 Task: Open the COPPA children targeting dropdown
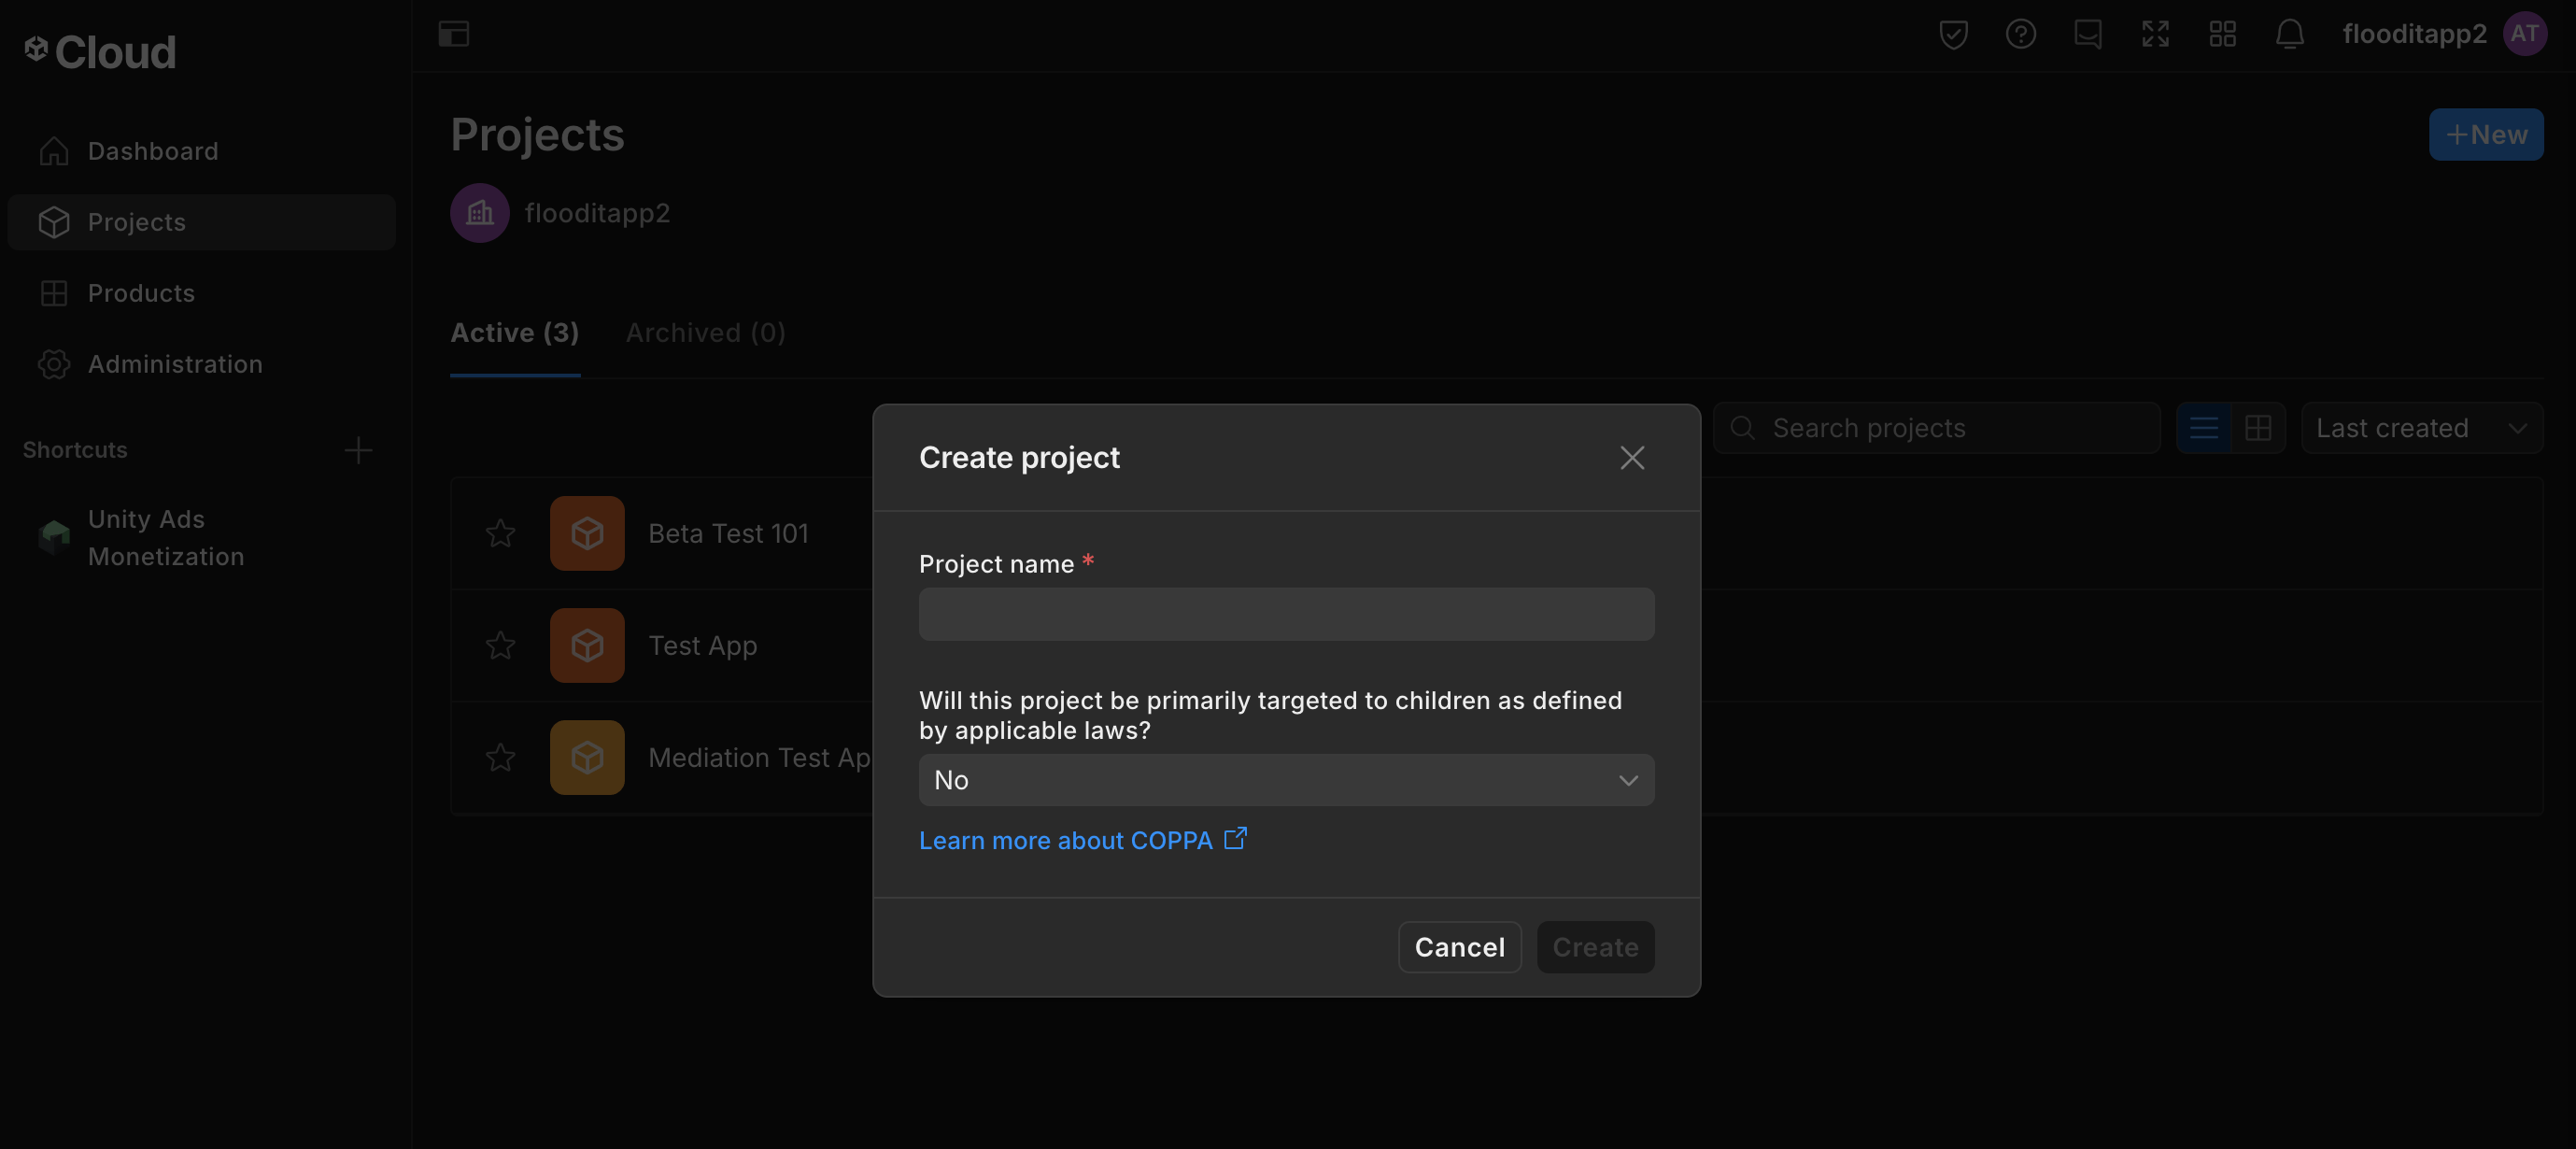1286,780
